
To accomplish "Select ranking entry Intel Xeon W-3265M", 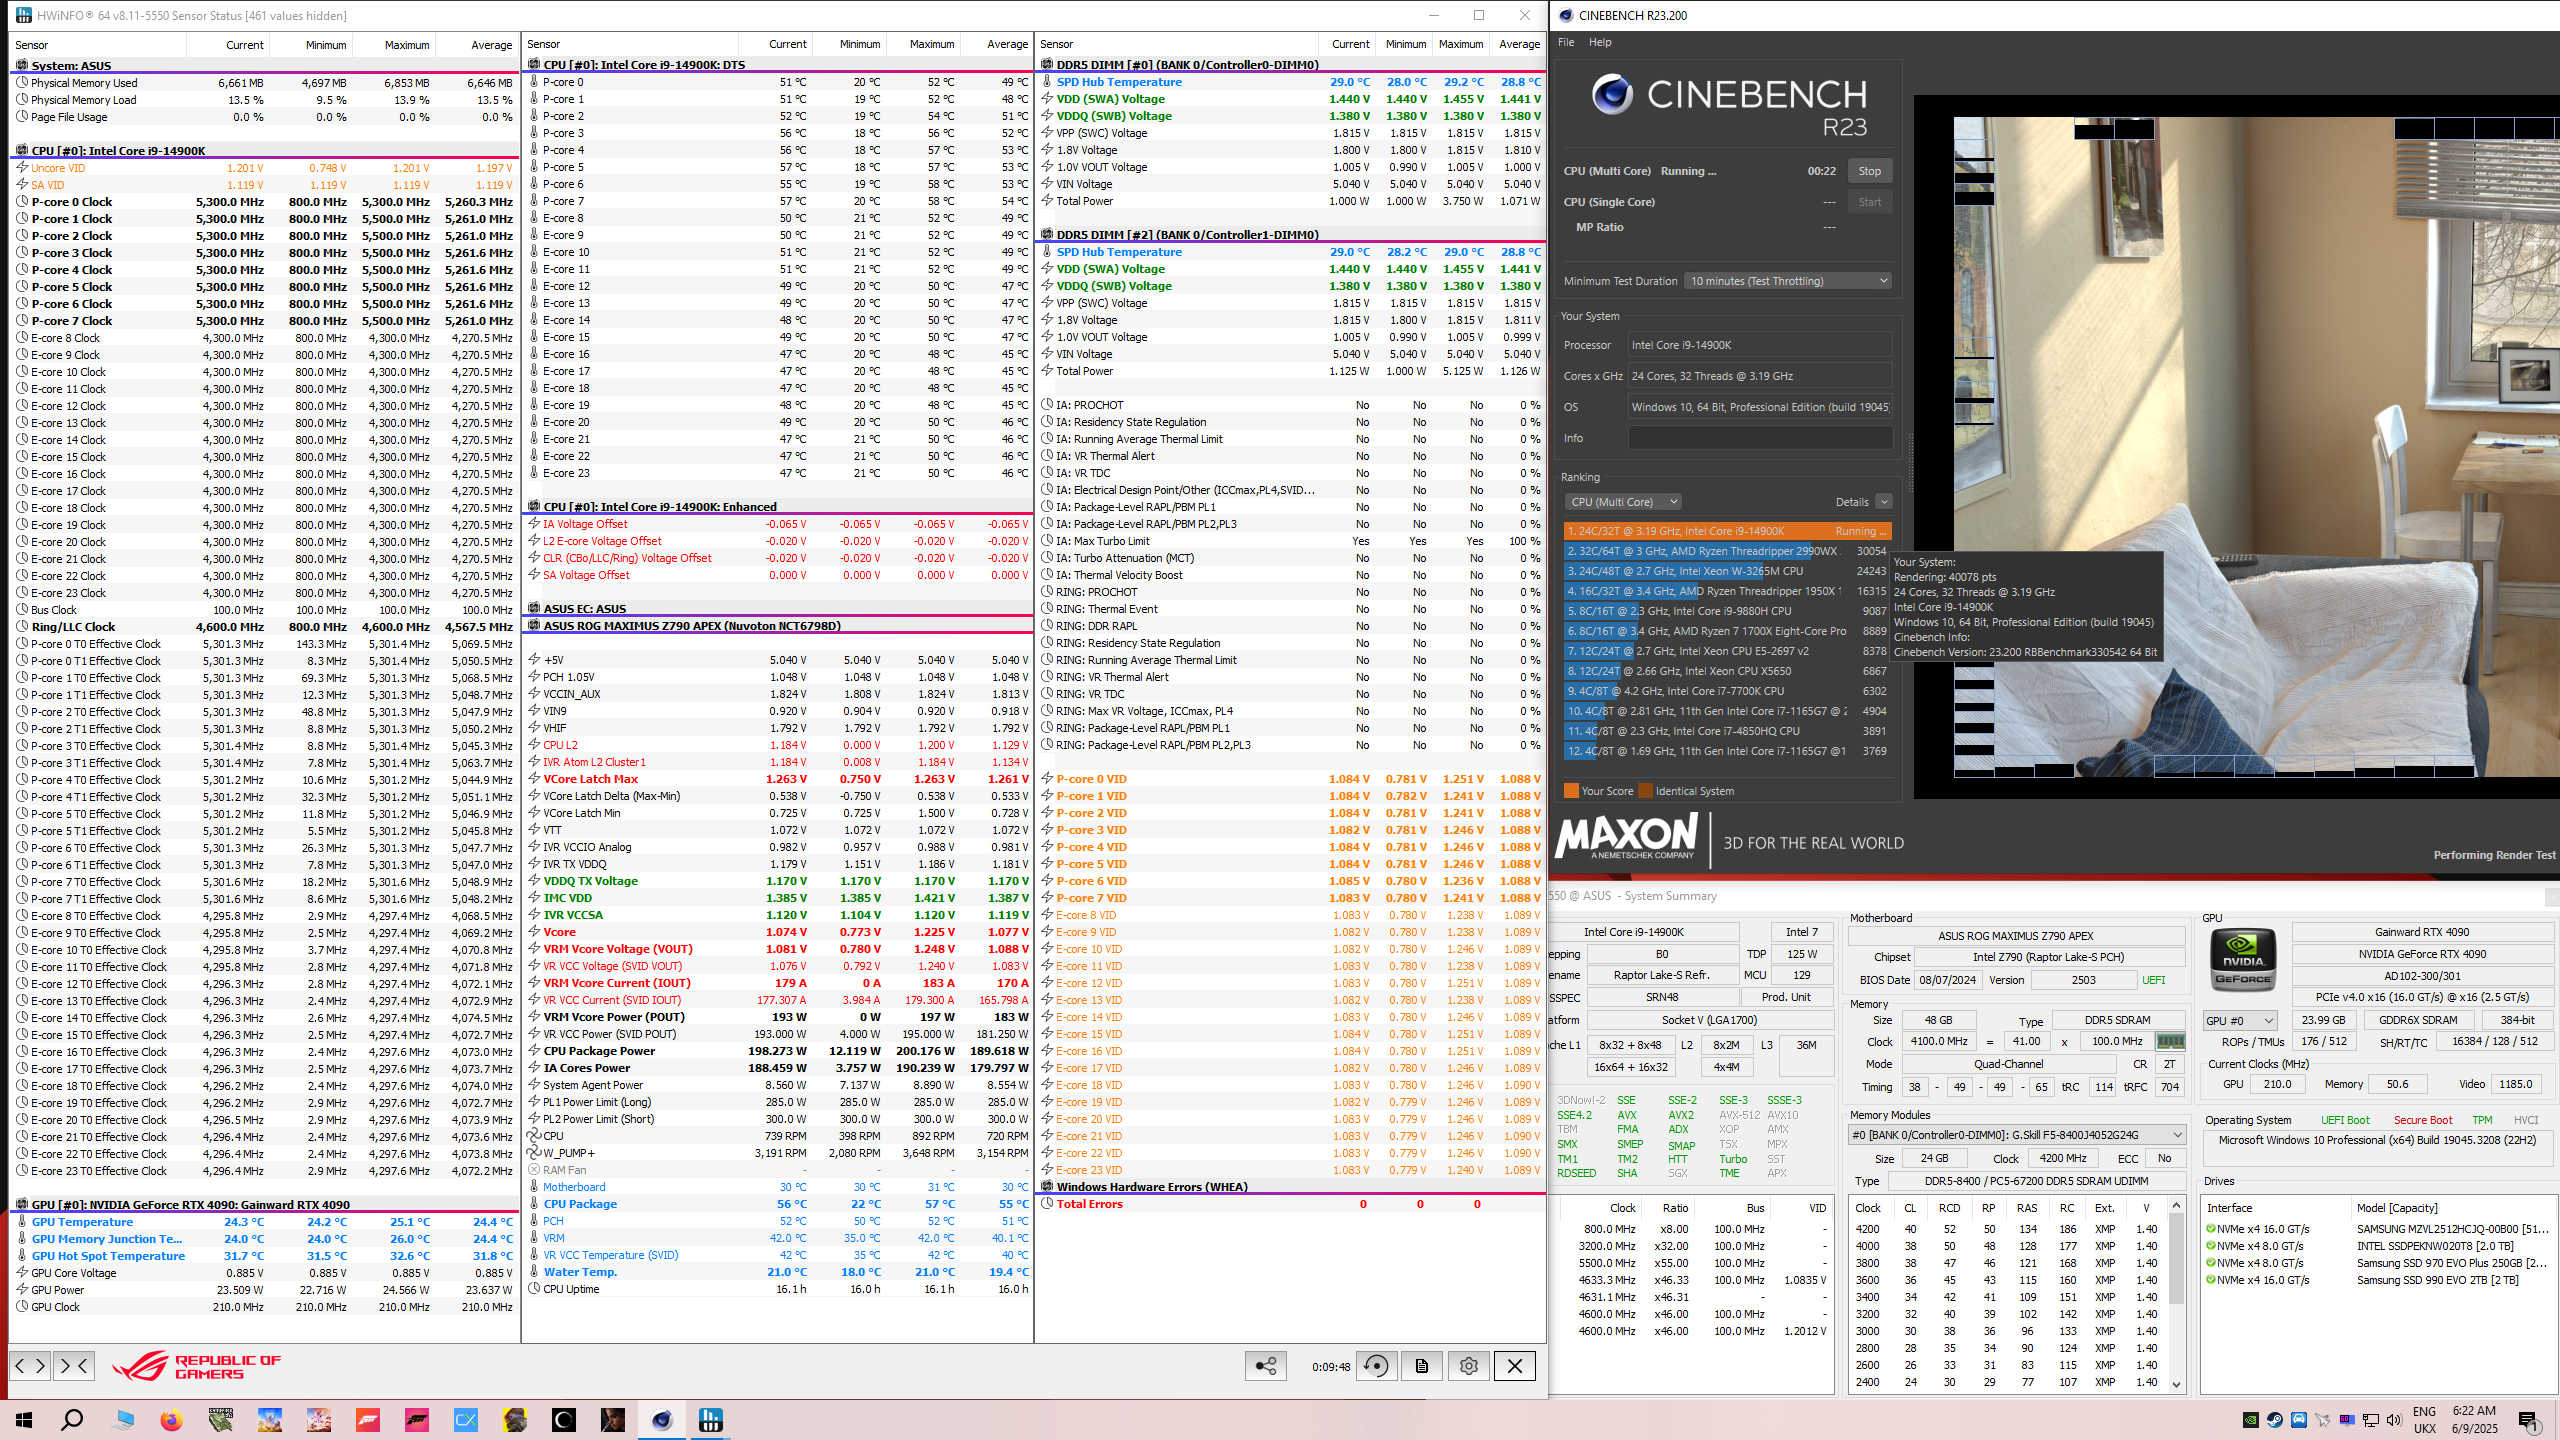I will [1726, 571].
